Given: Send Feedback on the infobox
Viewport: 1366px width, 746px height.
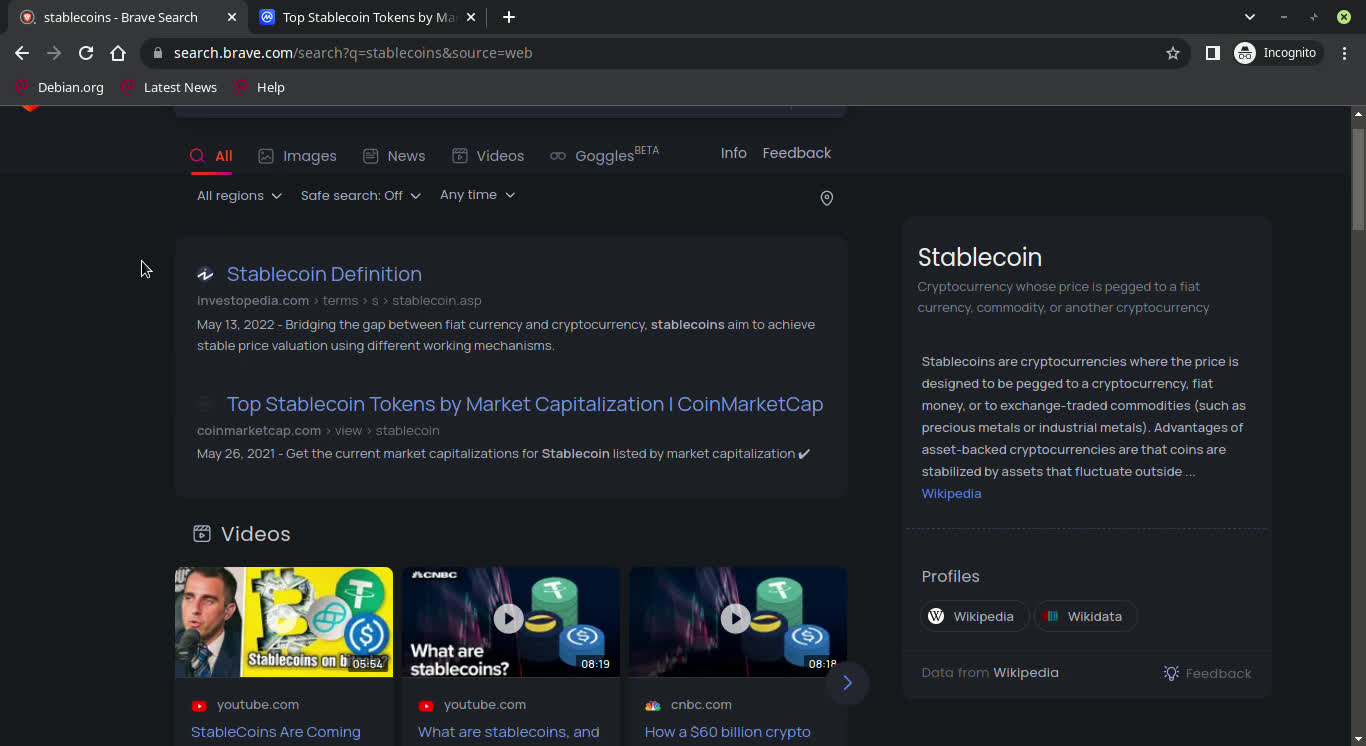Looking at the screenshot, I should [1207, 673].
